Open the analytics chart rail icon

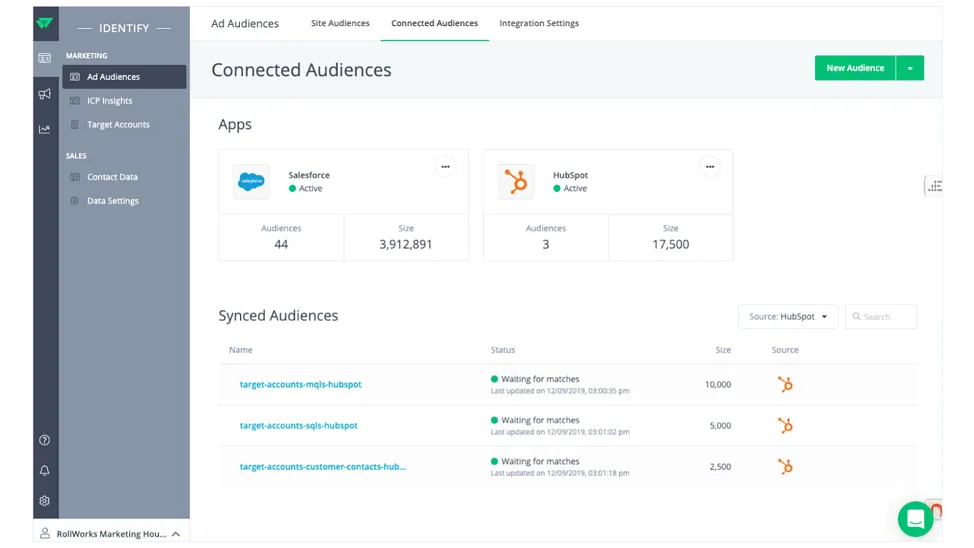click(x=45, y=129)
